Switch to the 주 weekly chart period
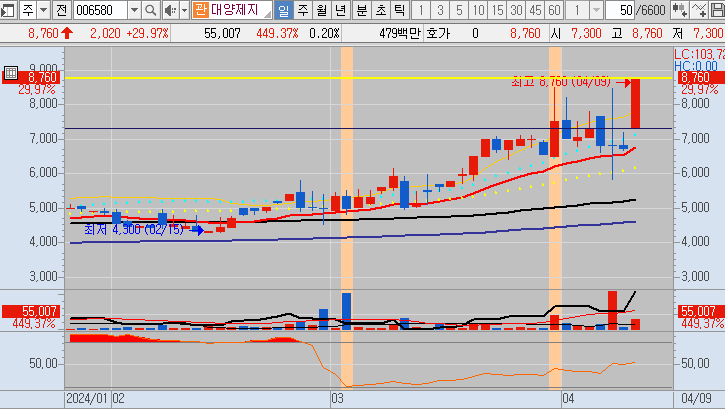The height and width of the screenshot is (409, 725). coord(303,10)
